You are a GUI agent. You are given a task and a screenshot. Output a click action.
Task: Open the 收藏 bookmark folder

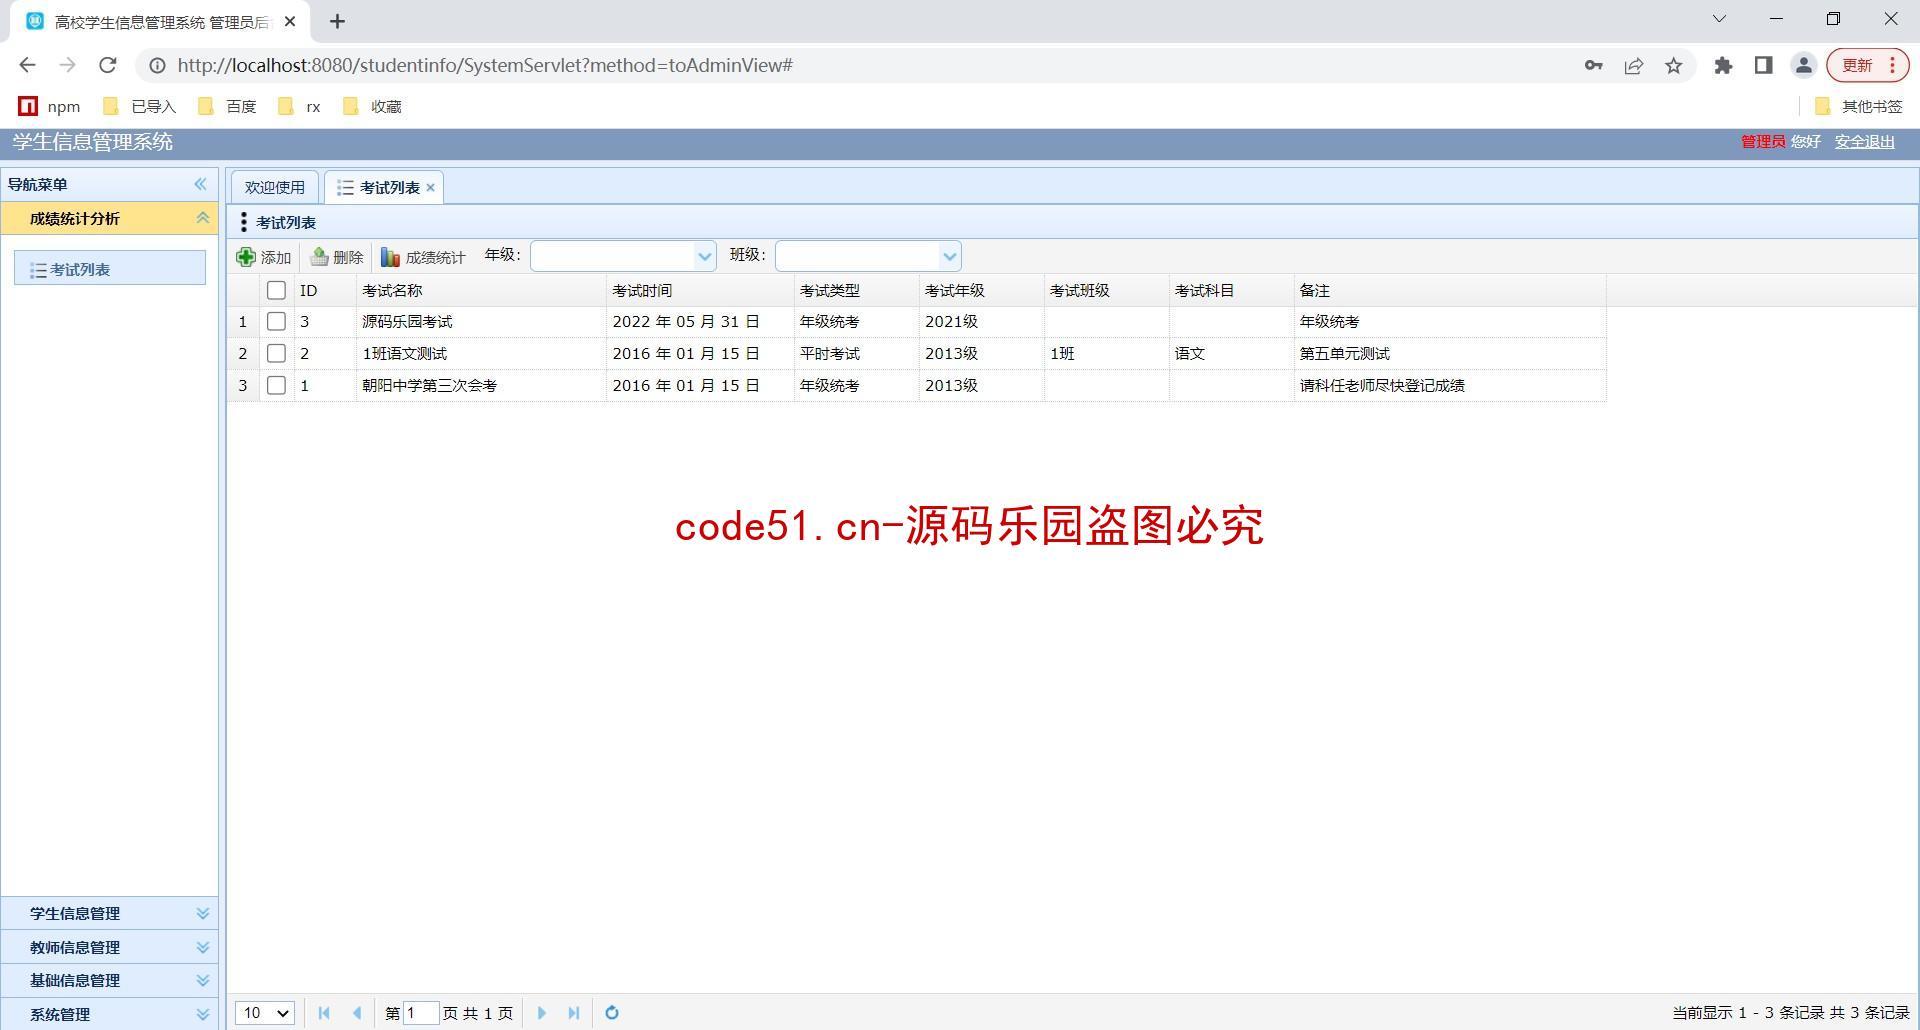tap(372, 107)
